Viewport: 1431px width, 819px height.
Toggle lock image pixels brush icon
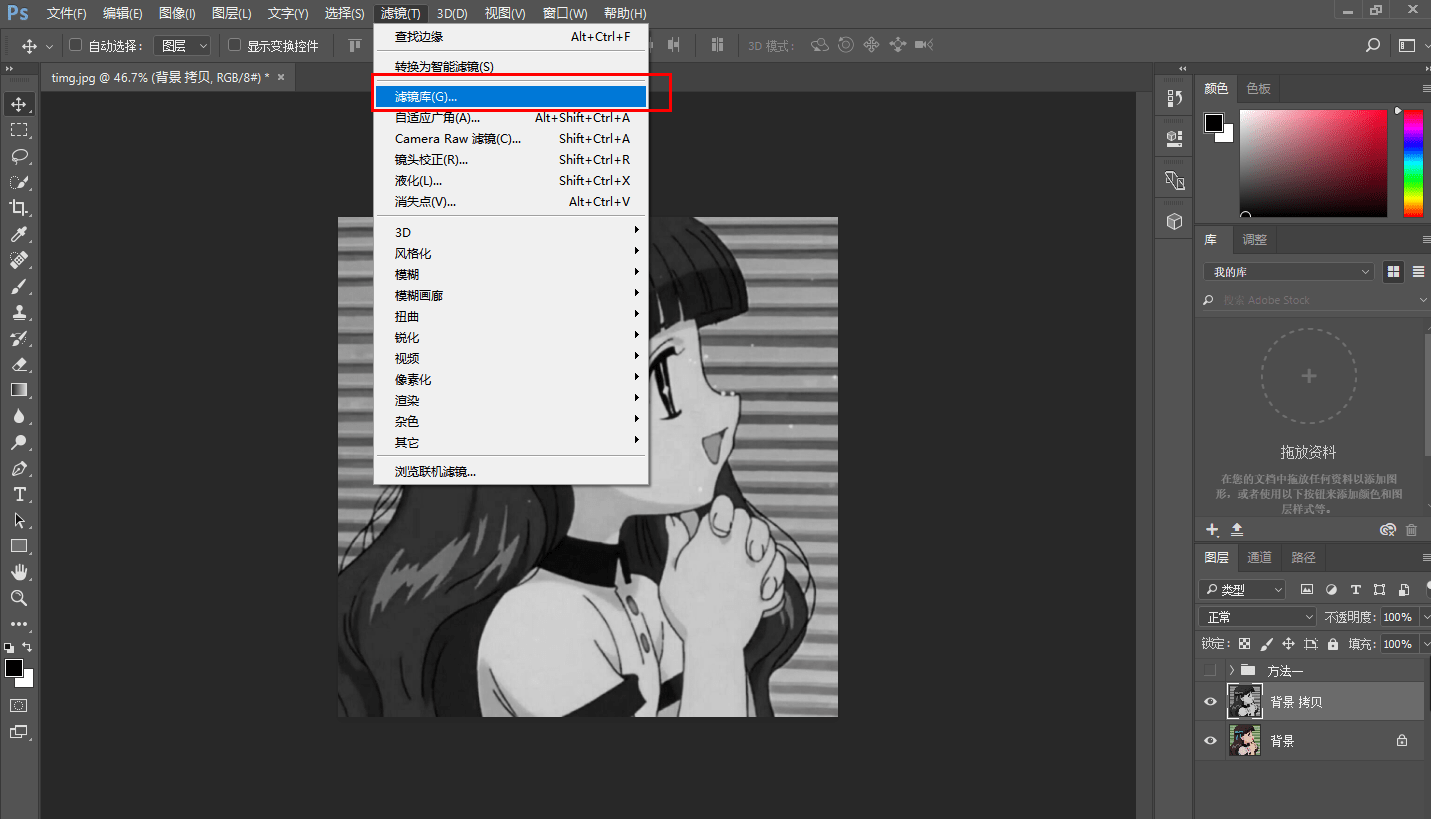coord(1267,644)
